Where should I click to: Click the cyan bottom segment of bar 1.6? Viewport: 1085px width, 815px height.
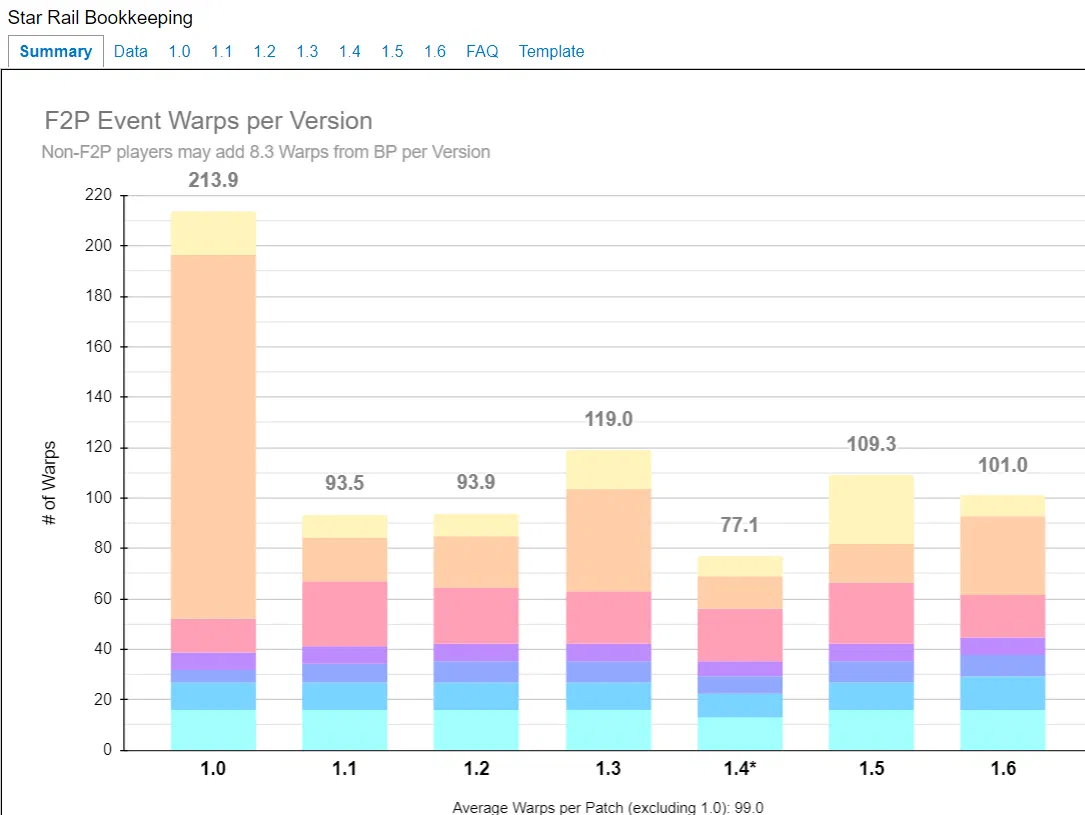(x=1003, y=730)
